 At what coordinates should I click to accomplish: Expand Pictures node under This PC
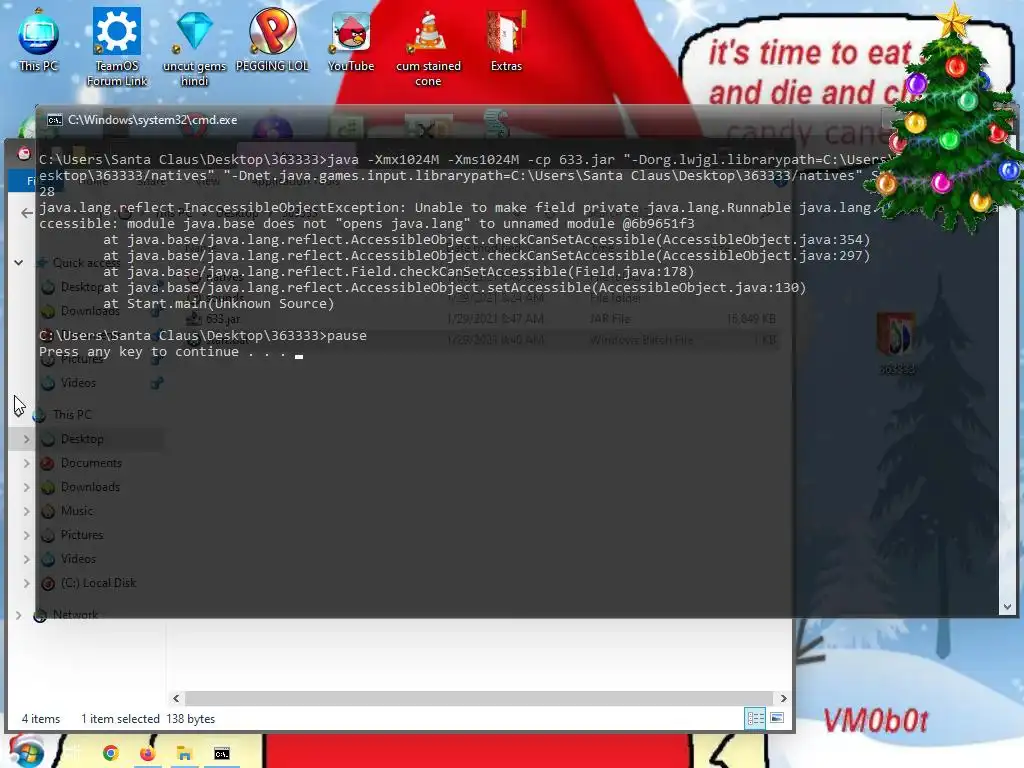pos(27,535)
